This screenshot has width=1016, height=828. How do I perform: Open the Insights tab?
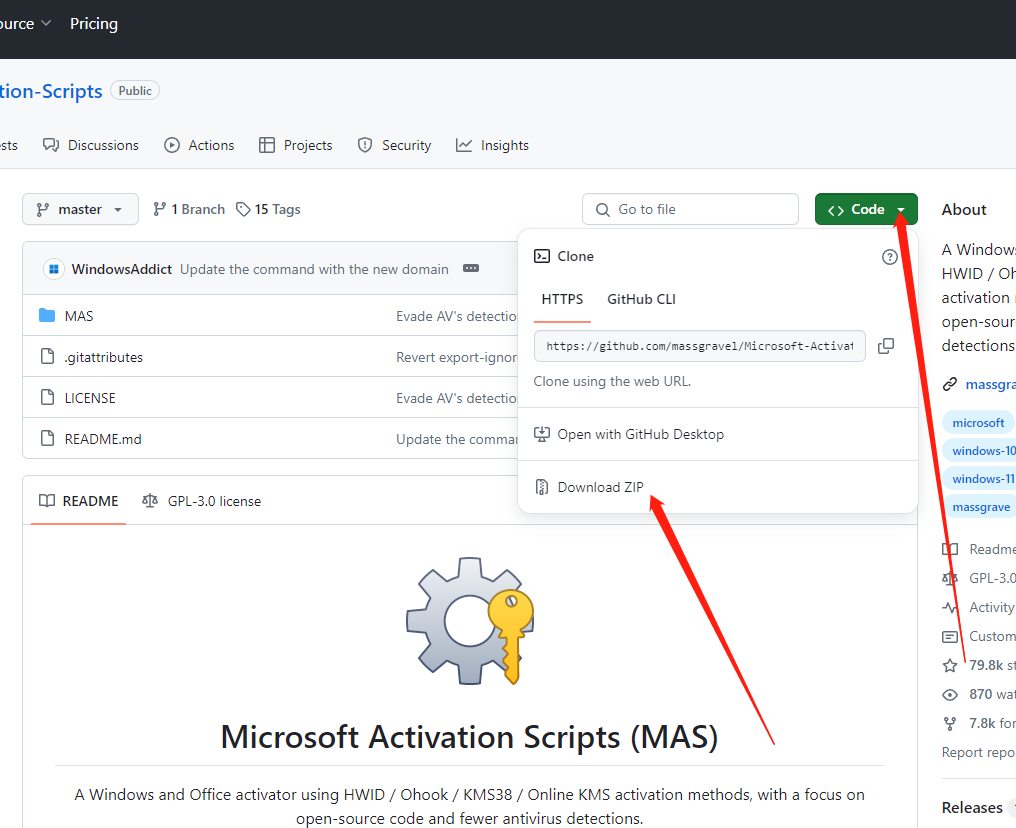(x=492, y=145)
